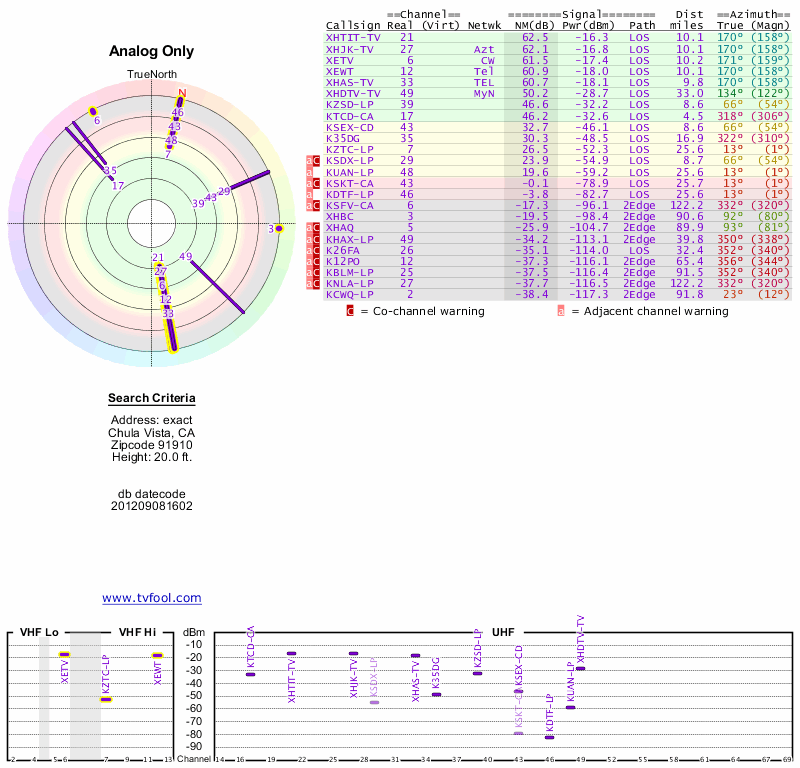Open the www.tvfool.com link
The height and width of the screenshot is (768, 800).
[152, 598]
